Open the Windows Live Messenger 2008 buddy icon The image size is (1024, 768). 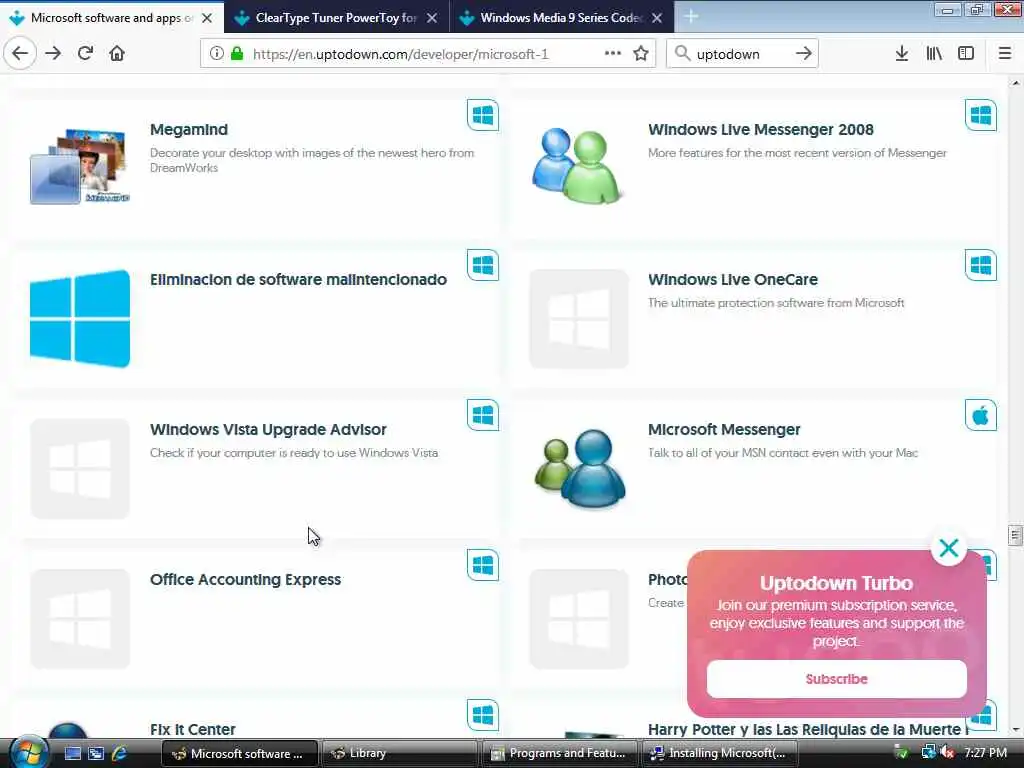[577, 166]
